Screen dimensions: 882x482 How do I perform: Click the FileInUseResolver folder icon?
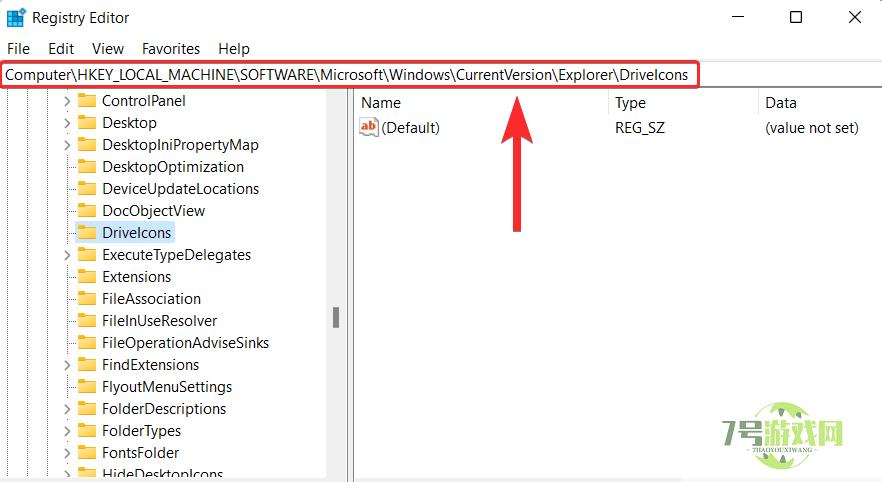point(87,320)
